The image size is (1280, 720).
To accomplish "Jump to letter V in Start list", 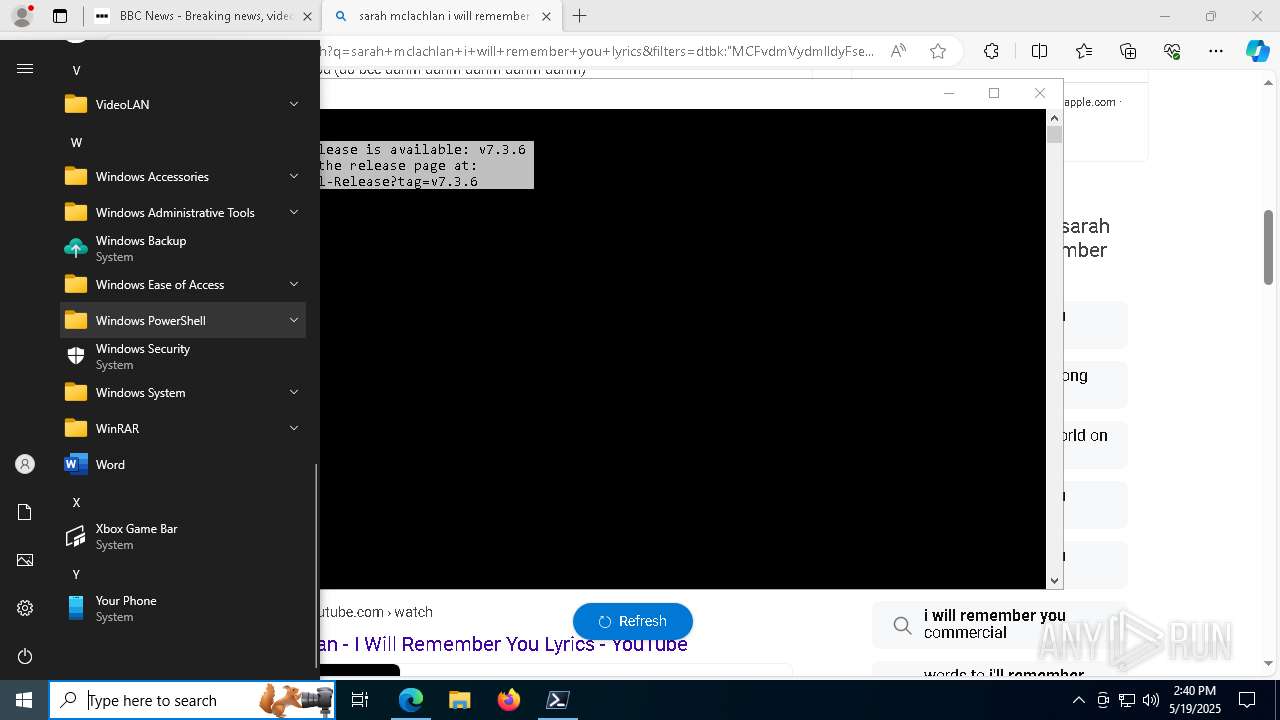I will tap(76, 70).
